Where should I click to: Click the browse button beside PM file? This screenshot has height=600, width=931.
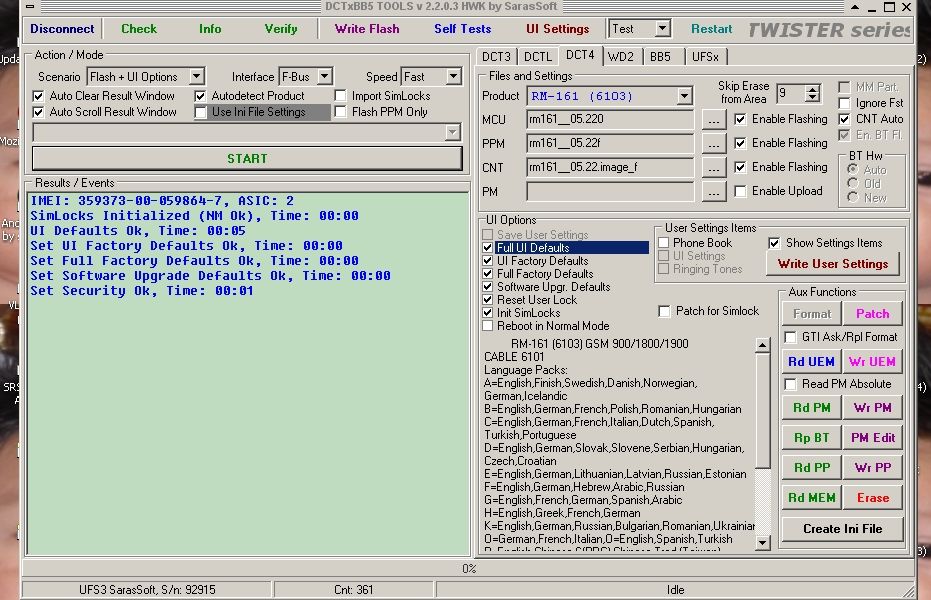pyautogui.click(x=713, y=192)
